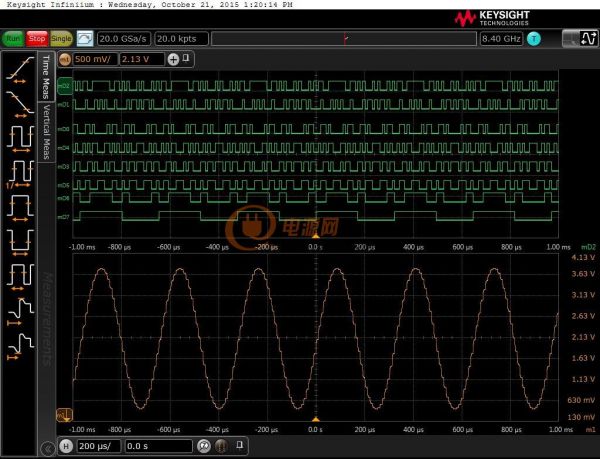The height and width of the screenshot is (459, 600).
Task: Click the yellow Single acquisition button
Action: coord(61,39)
